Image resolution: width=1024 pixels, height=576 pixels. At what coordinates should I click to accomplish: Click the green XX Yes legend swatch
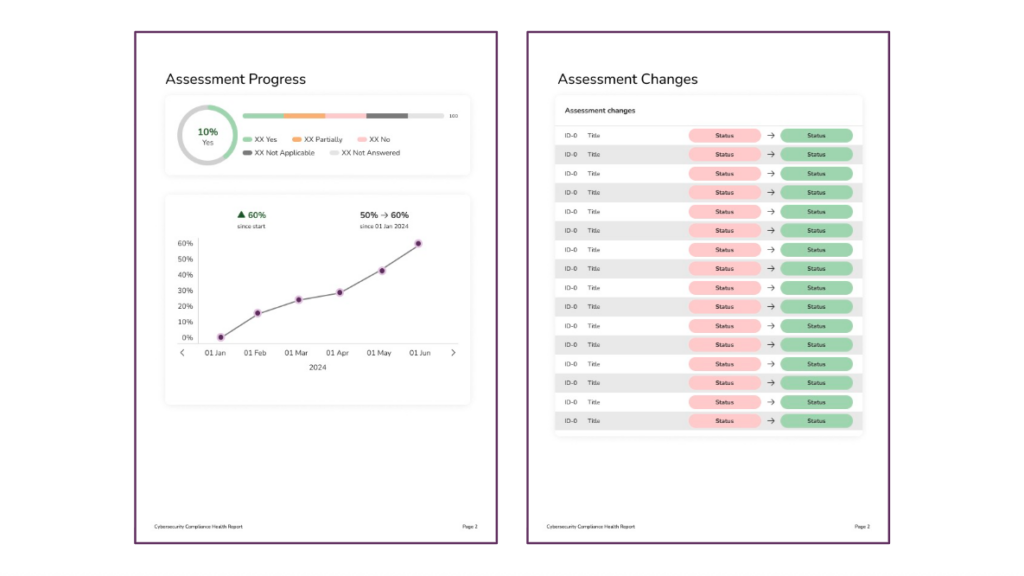pyautogui.click(x=247, y=140)
